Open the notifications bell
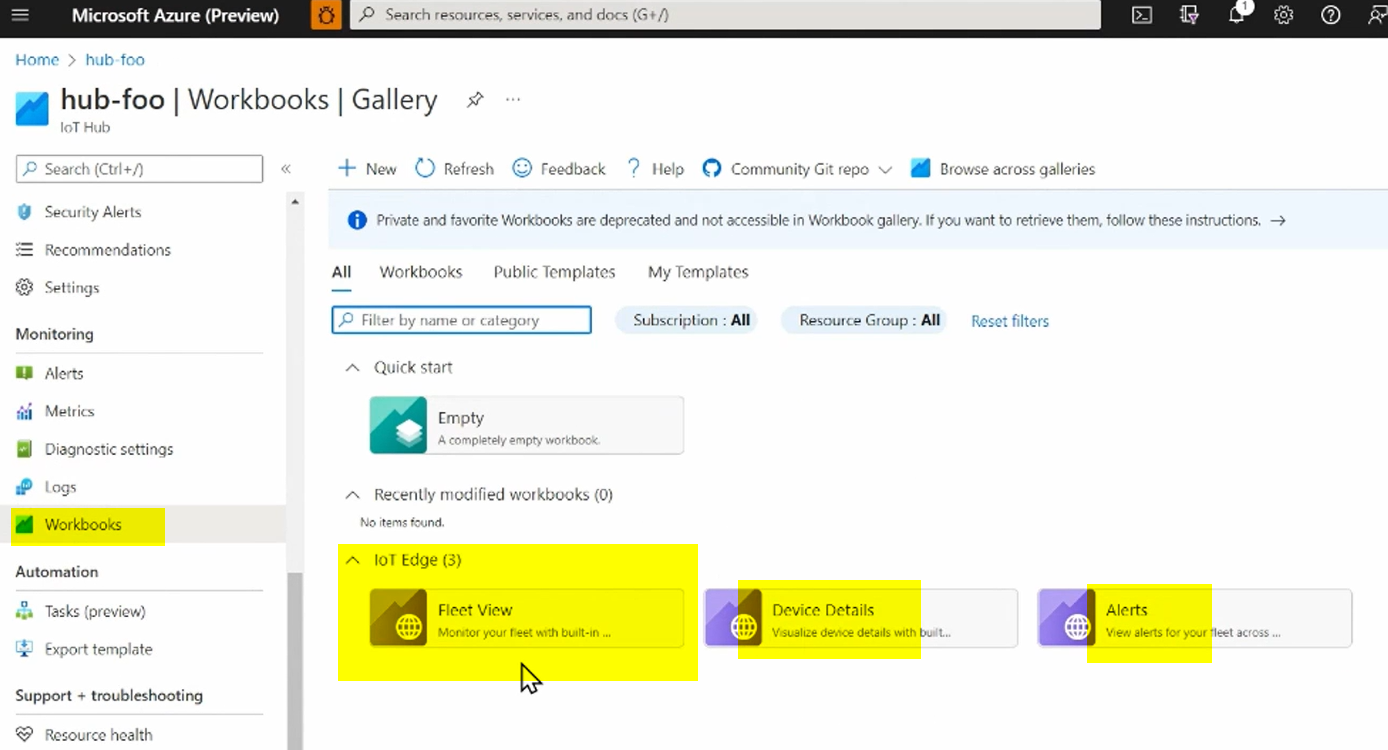The height and width of the screenshot is (750, 1388). 1238,13
